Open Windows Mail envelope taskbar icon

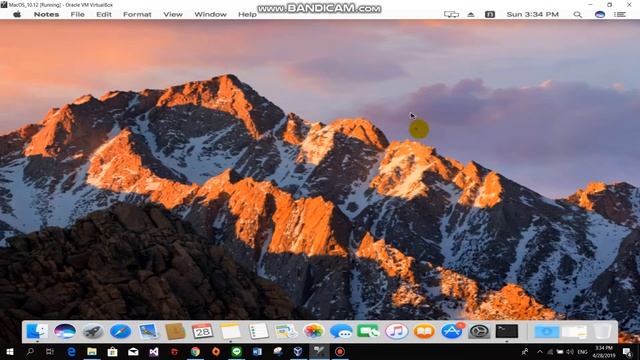click(133, 351)
